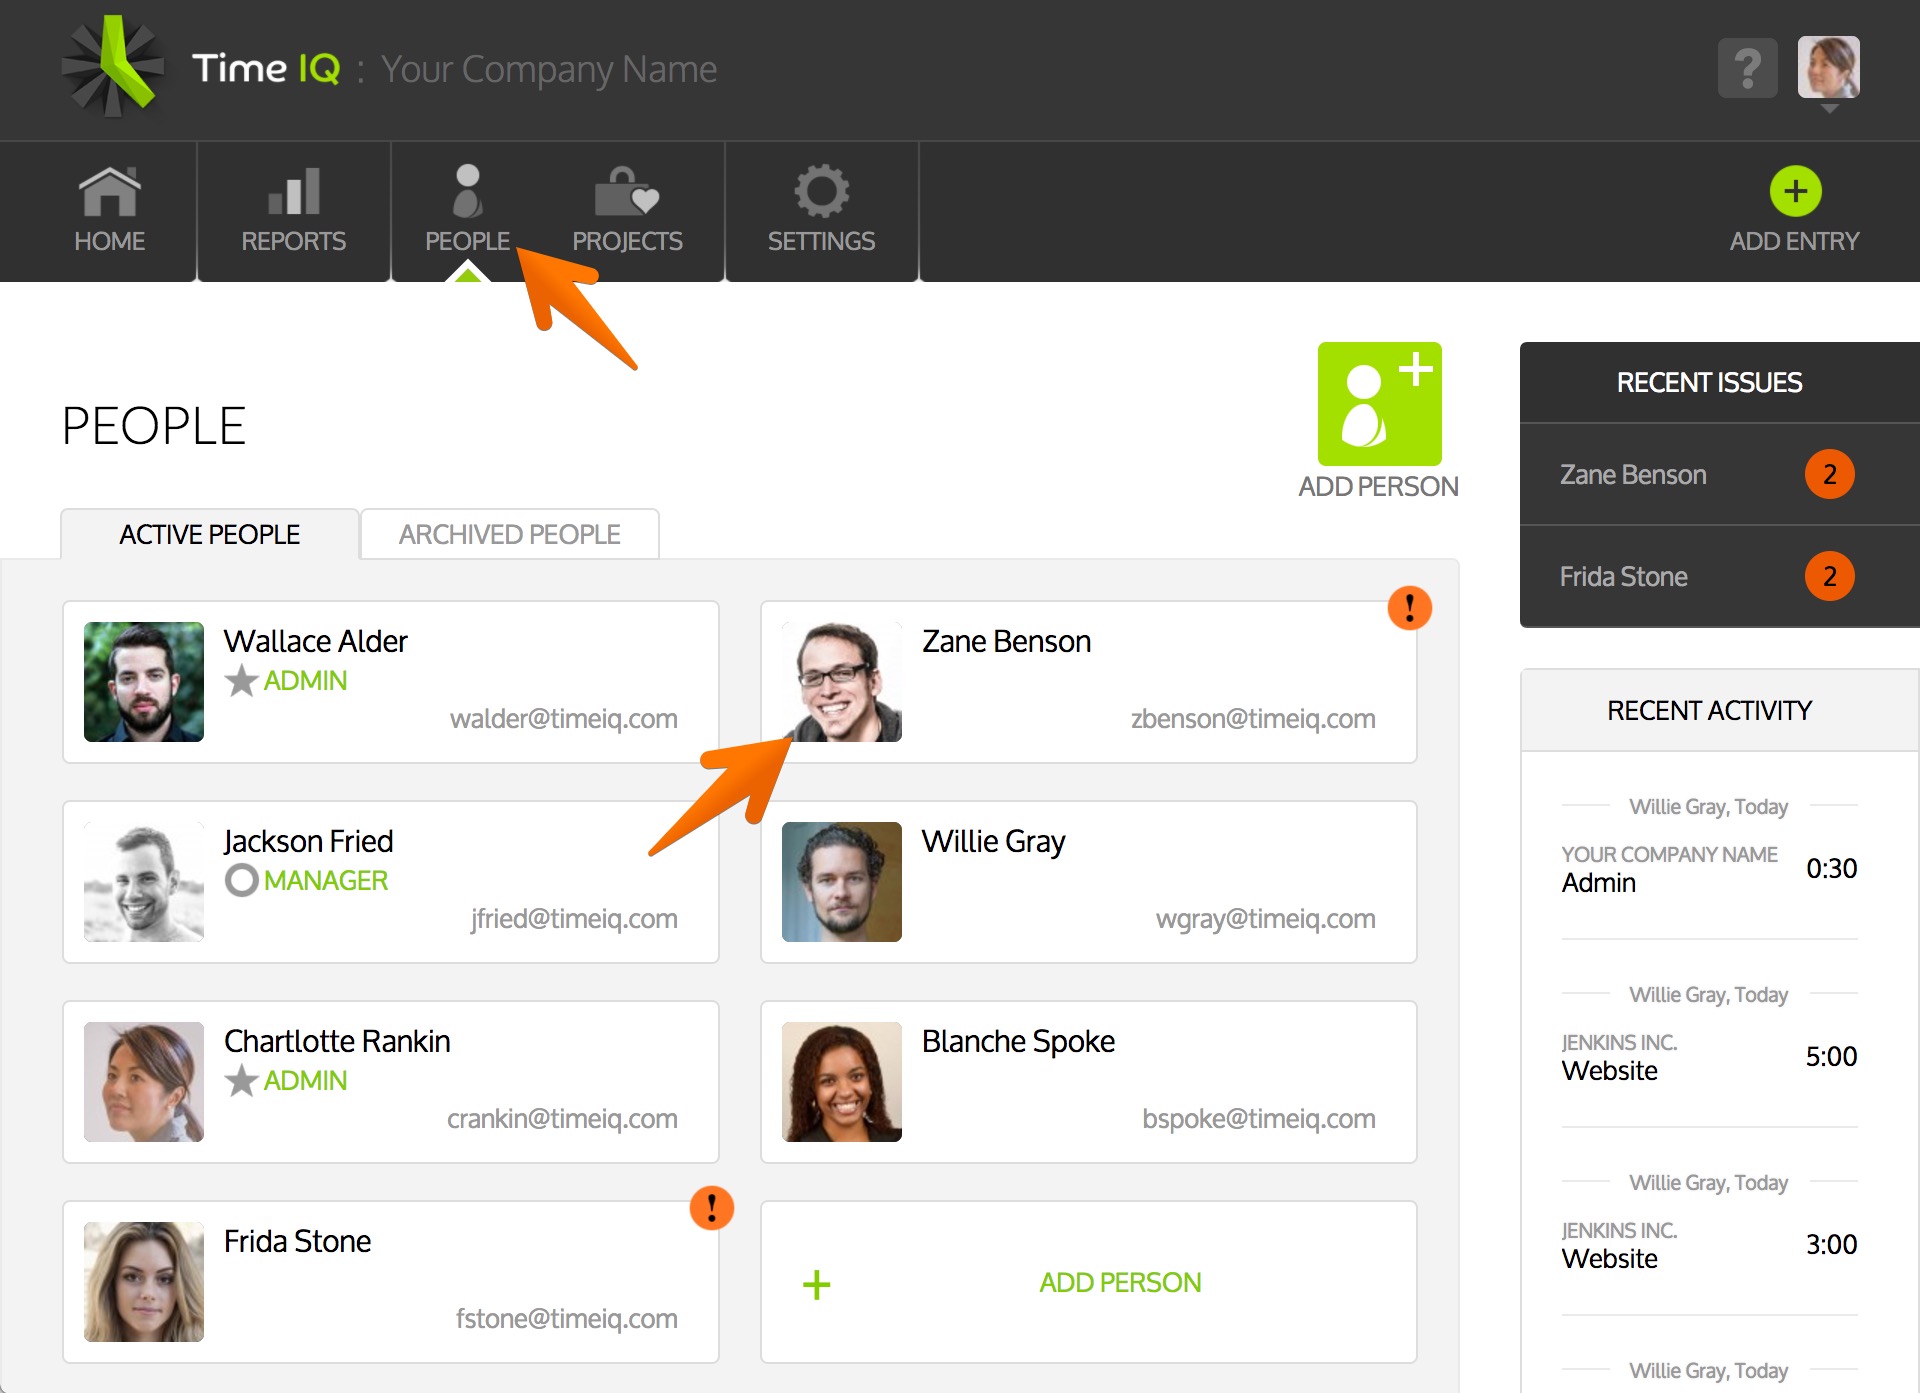The image size is (1920, 1393).
Task: Click the help question mark icon
Action: [1747, 68]
